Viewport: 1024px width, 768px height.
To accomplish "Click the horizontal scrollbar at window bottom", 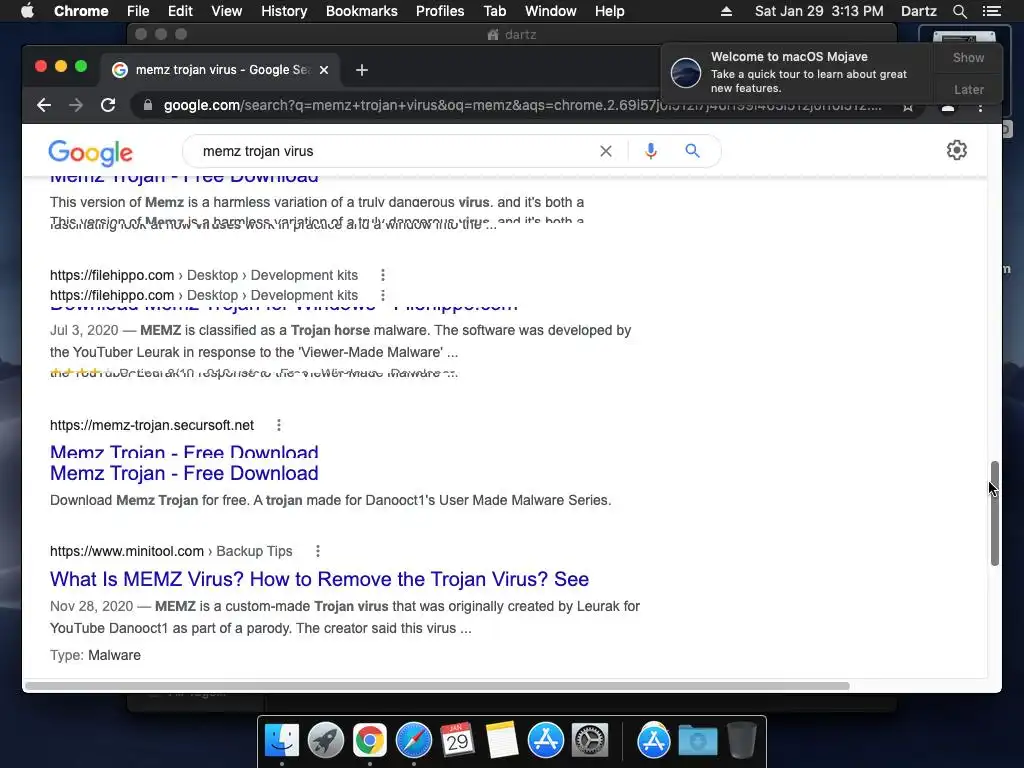I will pos(437,686).
